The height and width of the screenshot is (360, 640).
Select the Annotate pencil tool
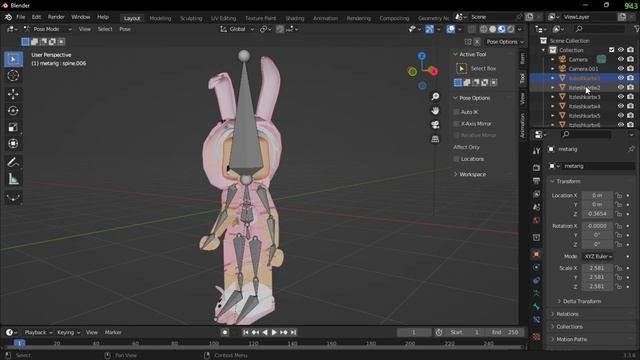tap(13, 162)
